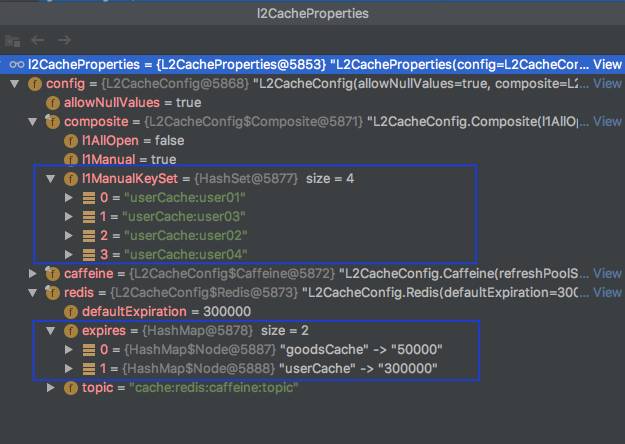Expand the userCache expires entry

tap(69, 369)
